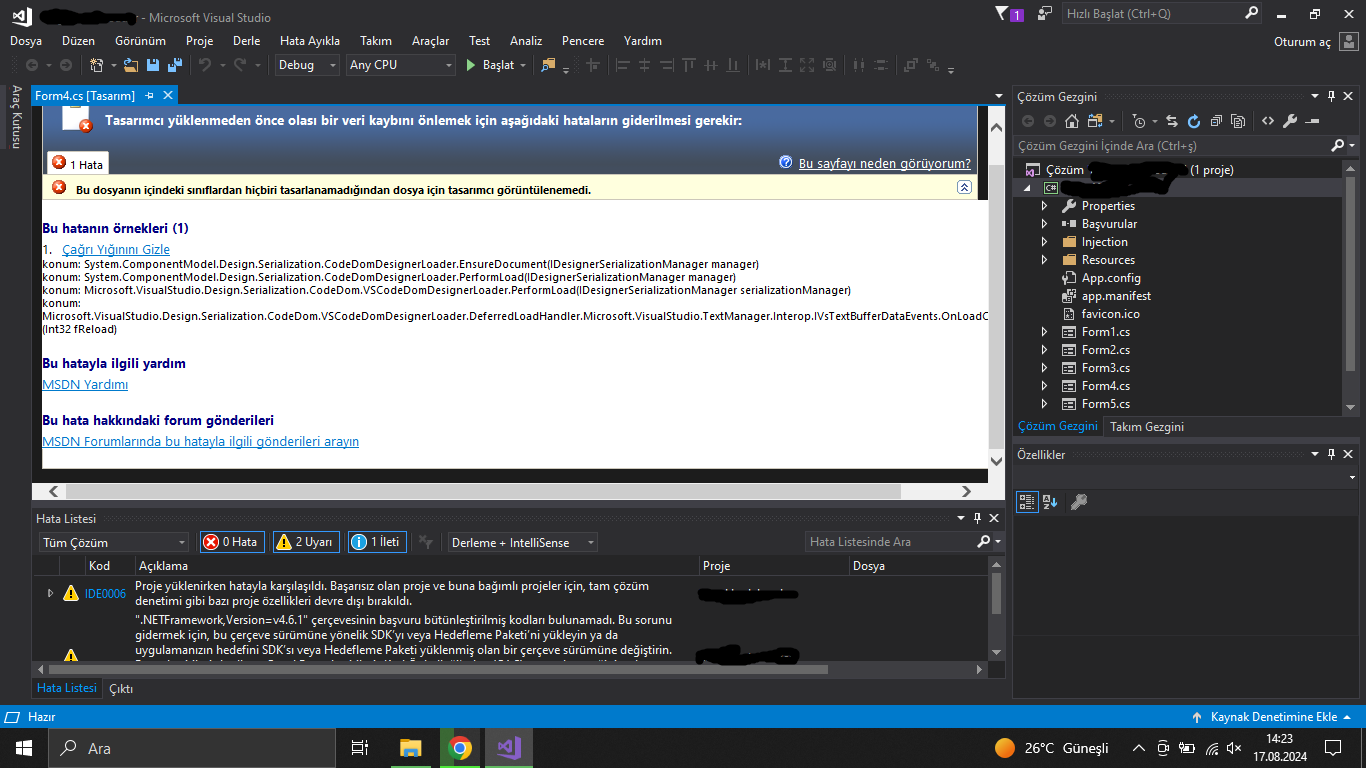Switch to the Takım Gezgini tab

1147,427
